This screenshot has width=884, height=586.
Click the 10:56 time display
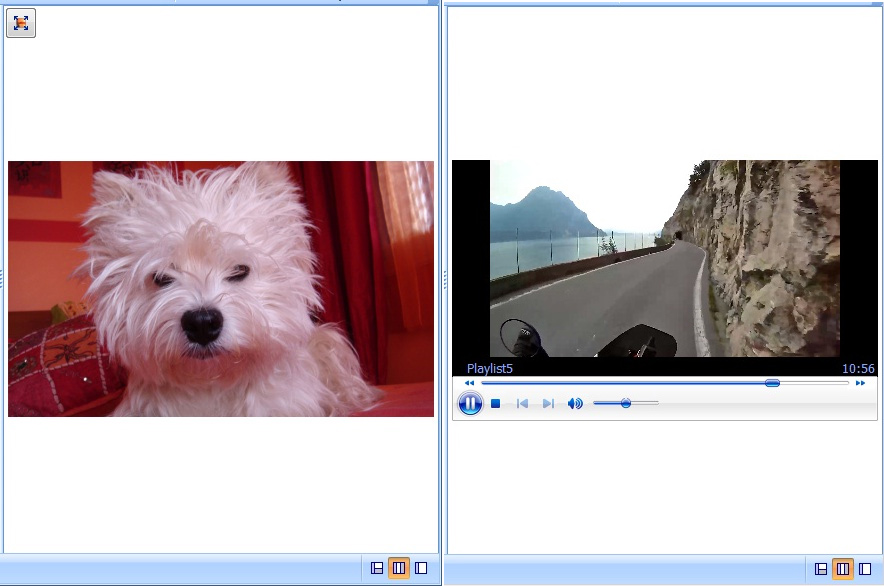click(x=858, y=368)
